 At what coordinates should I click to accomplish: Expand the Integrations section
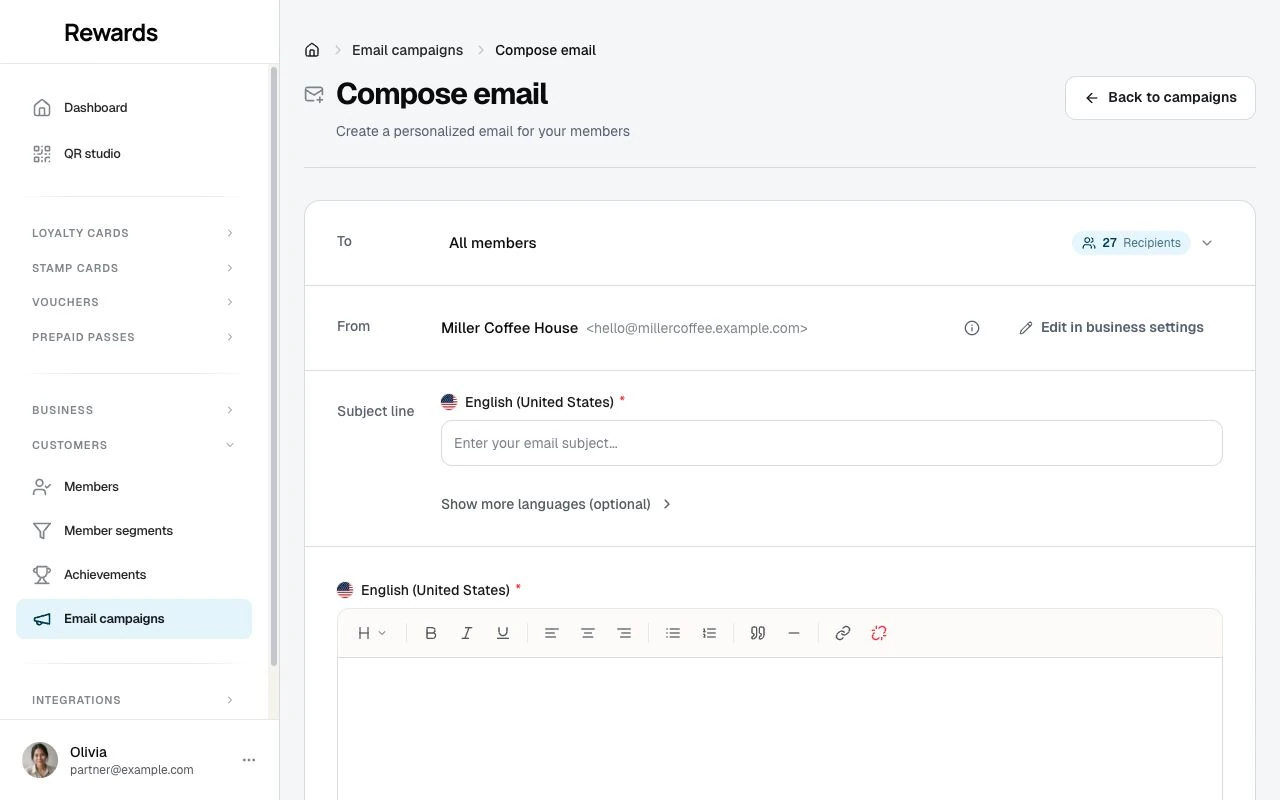pos(133,700)
